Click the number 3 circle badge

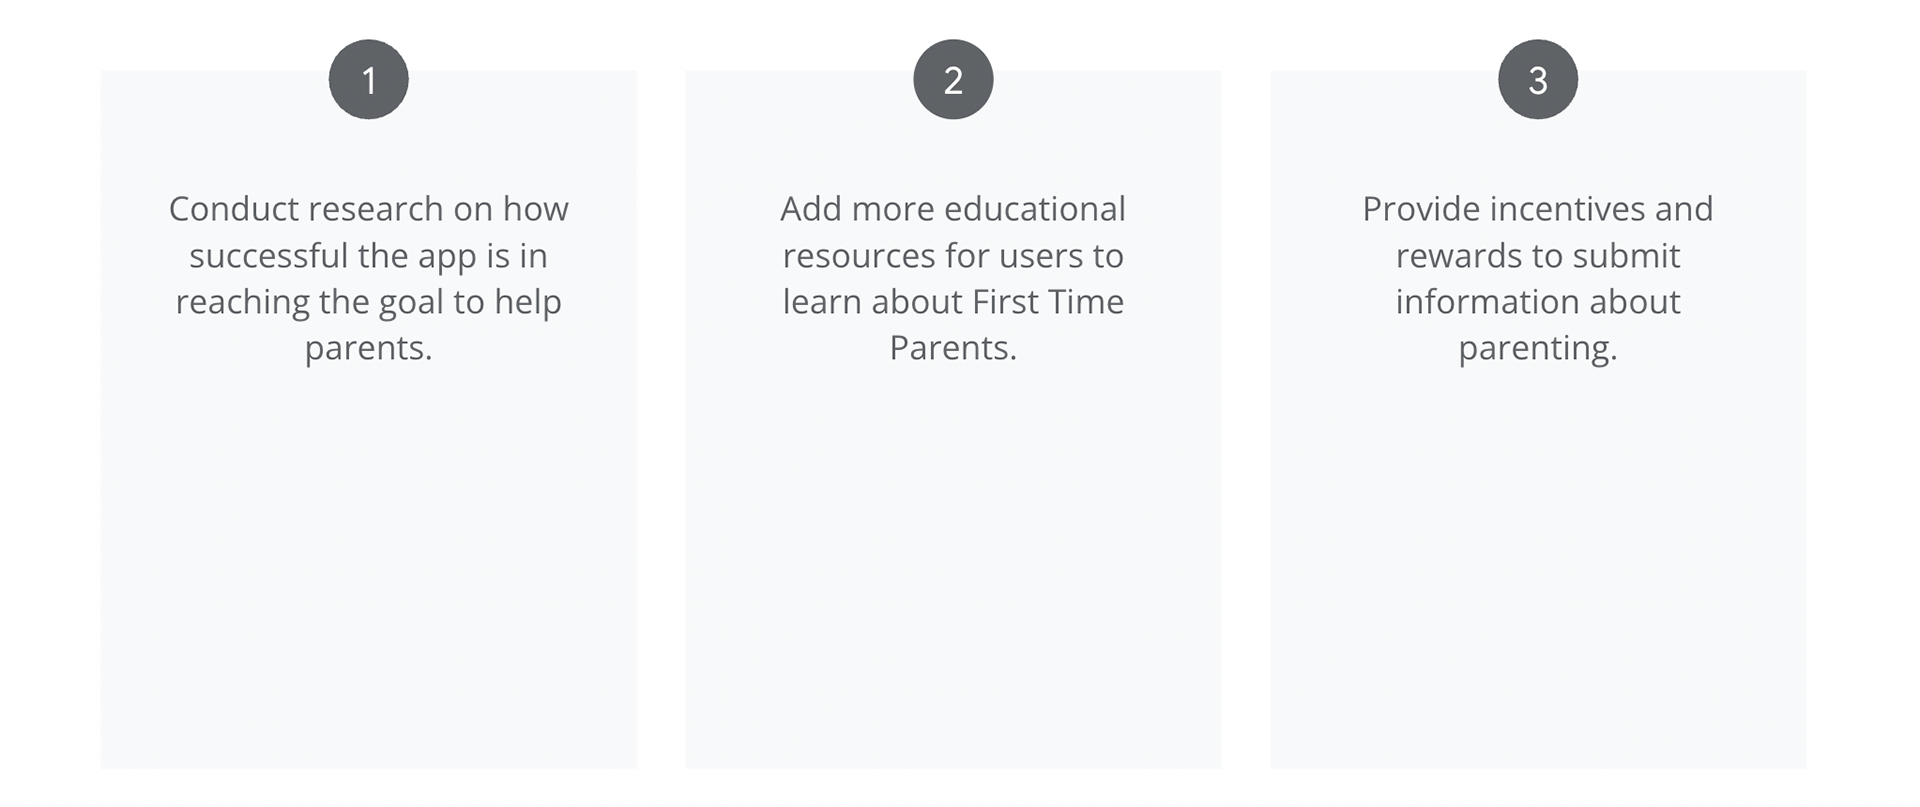[1538, 79]
